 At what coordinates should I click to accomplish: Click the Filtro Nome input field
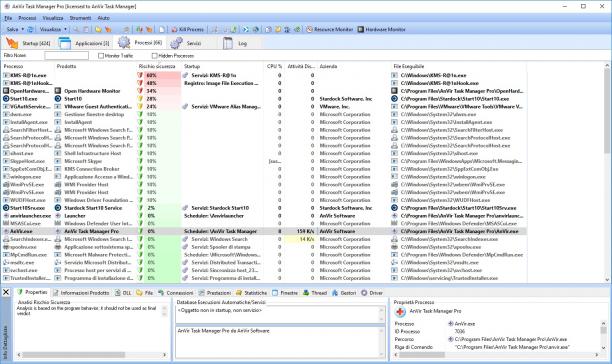(66, 55)
